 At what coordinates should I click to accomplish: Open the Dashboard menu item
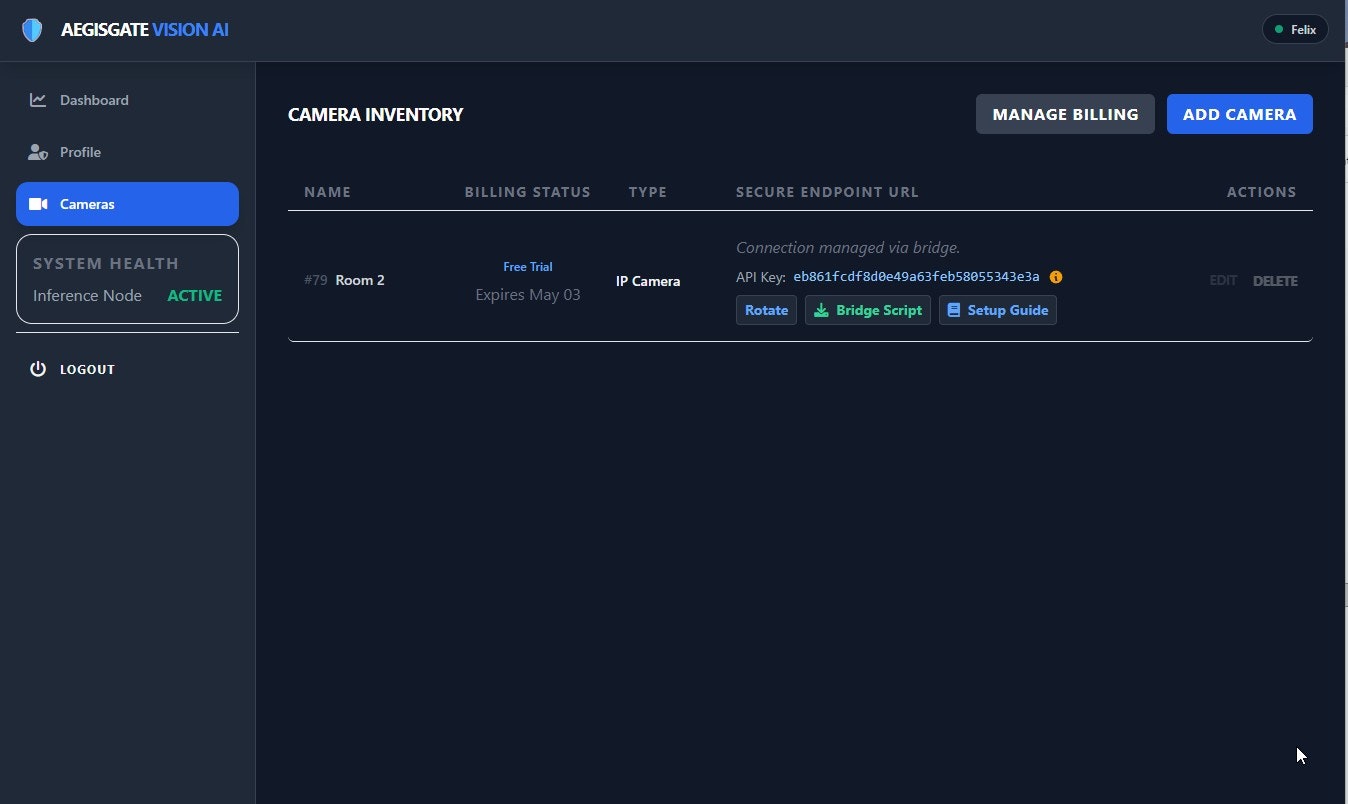click(x=127, y=100)
